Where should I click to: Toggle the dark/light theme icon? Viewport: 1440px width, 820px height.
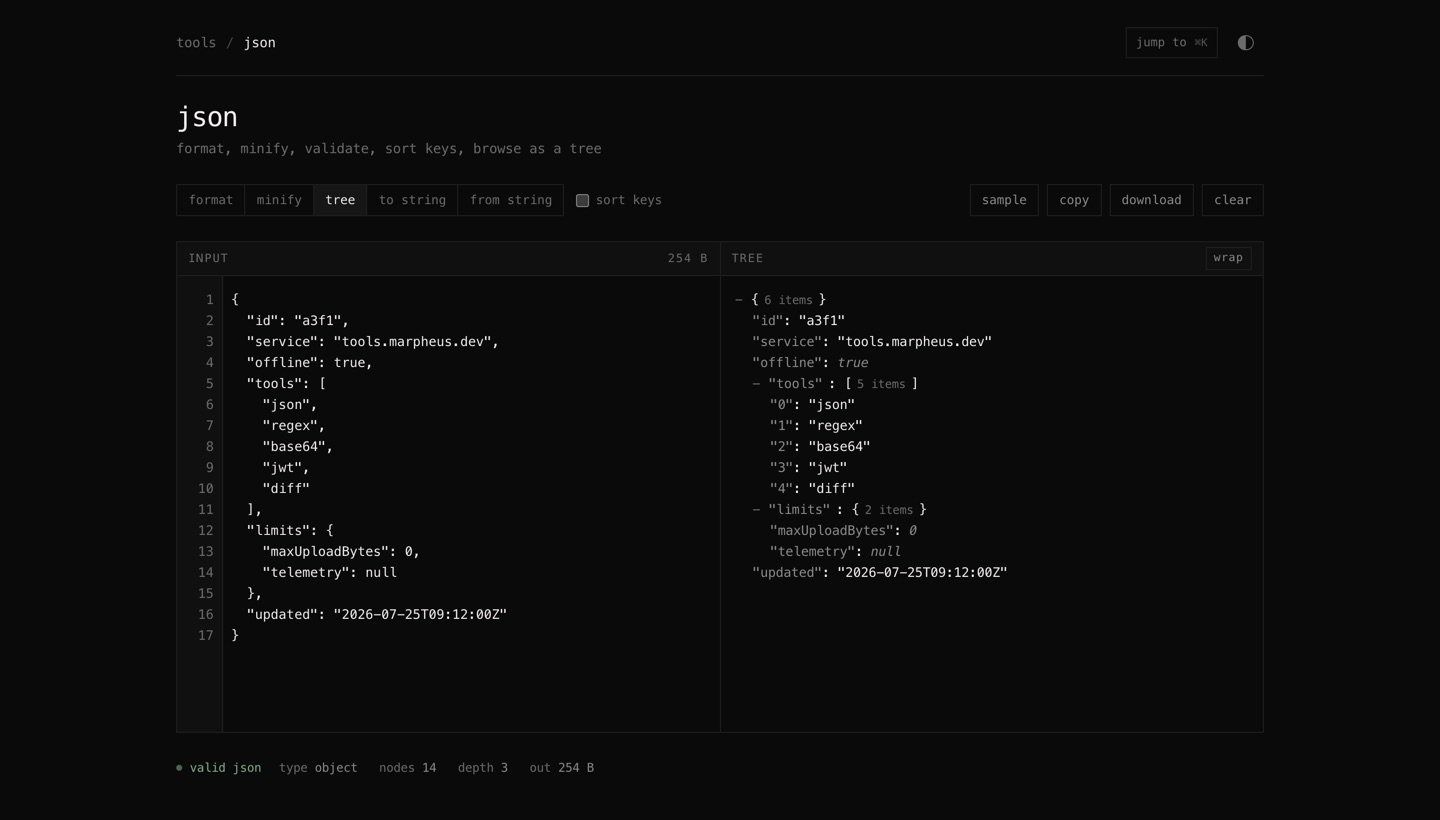point(1245,42)
